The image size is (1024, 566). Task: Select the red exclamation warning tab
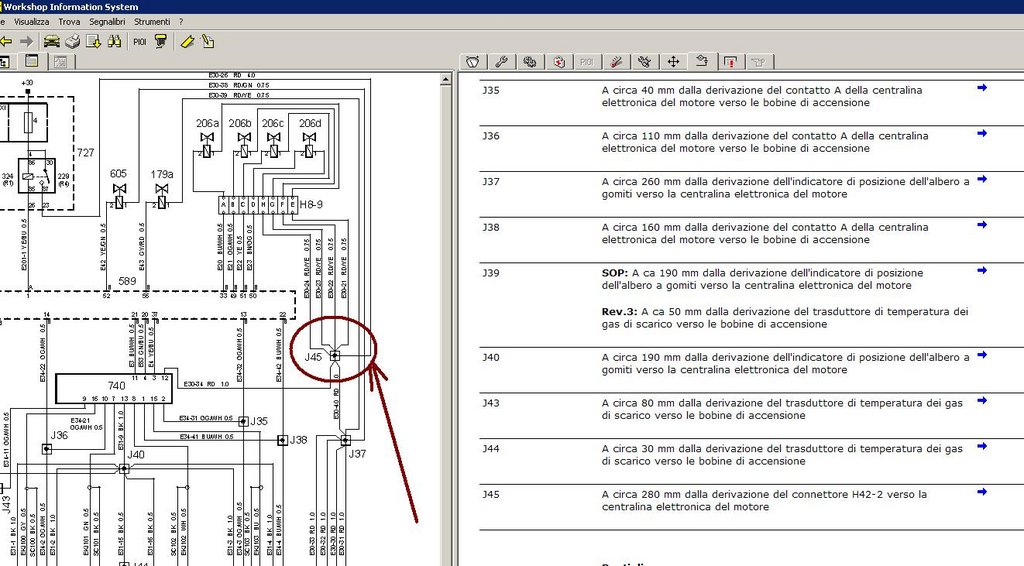click(731, 62)
